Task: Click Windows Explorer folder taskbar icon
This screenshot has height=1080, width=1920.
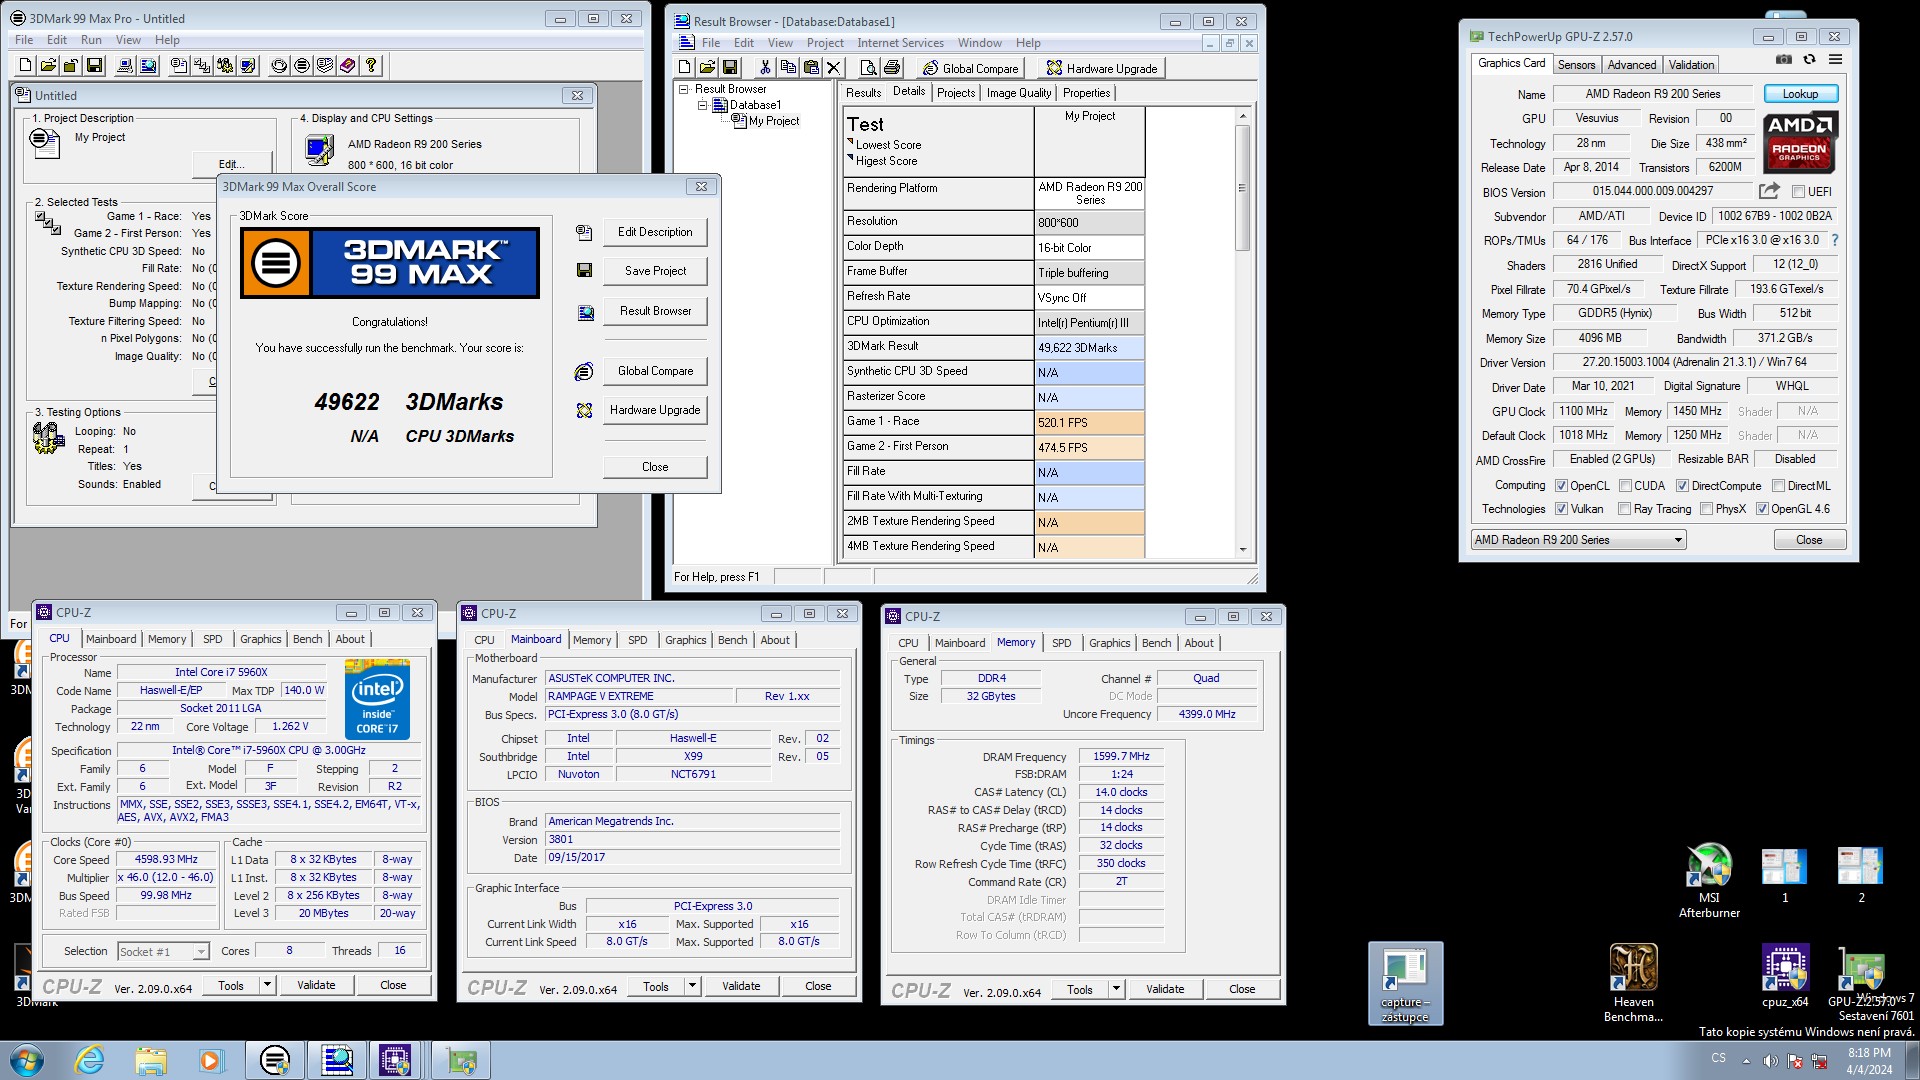Action: pyautogui.click(x=150, y=1060)
